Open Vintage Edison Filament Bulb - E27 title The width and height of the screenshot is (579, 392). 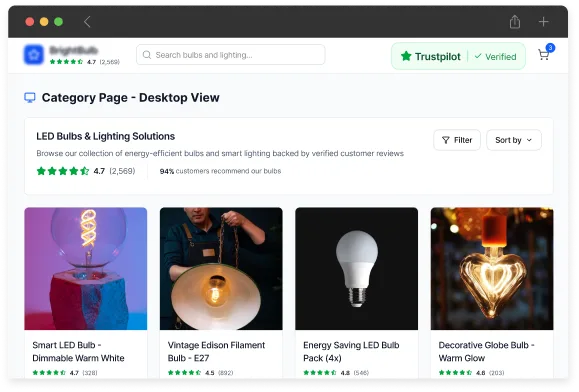click(216, 351)
